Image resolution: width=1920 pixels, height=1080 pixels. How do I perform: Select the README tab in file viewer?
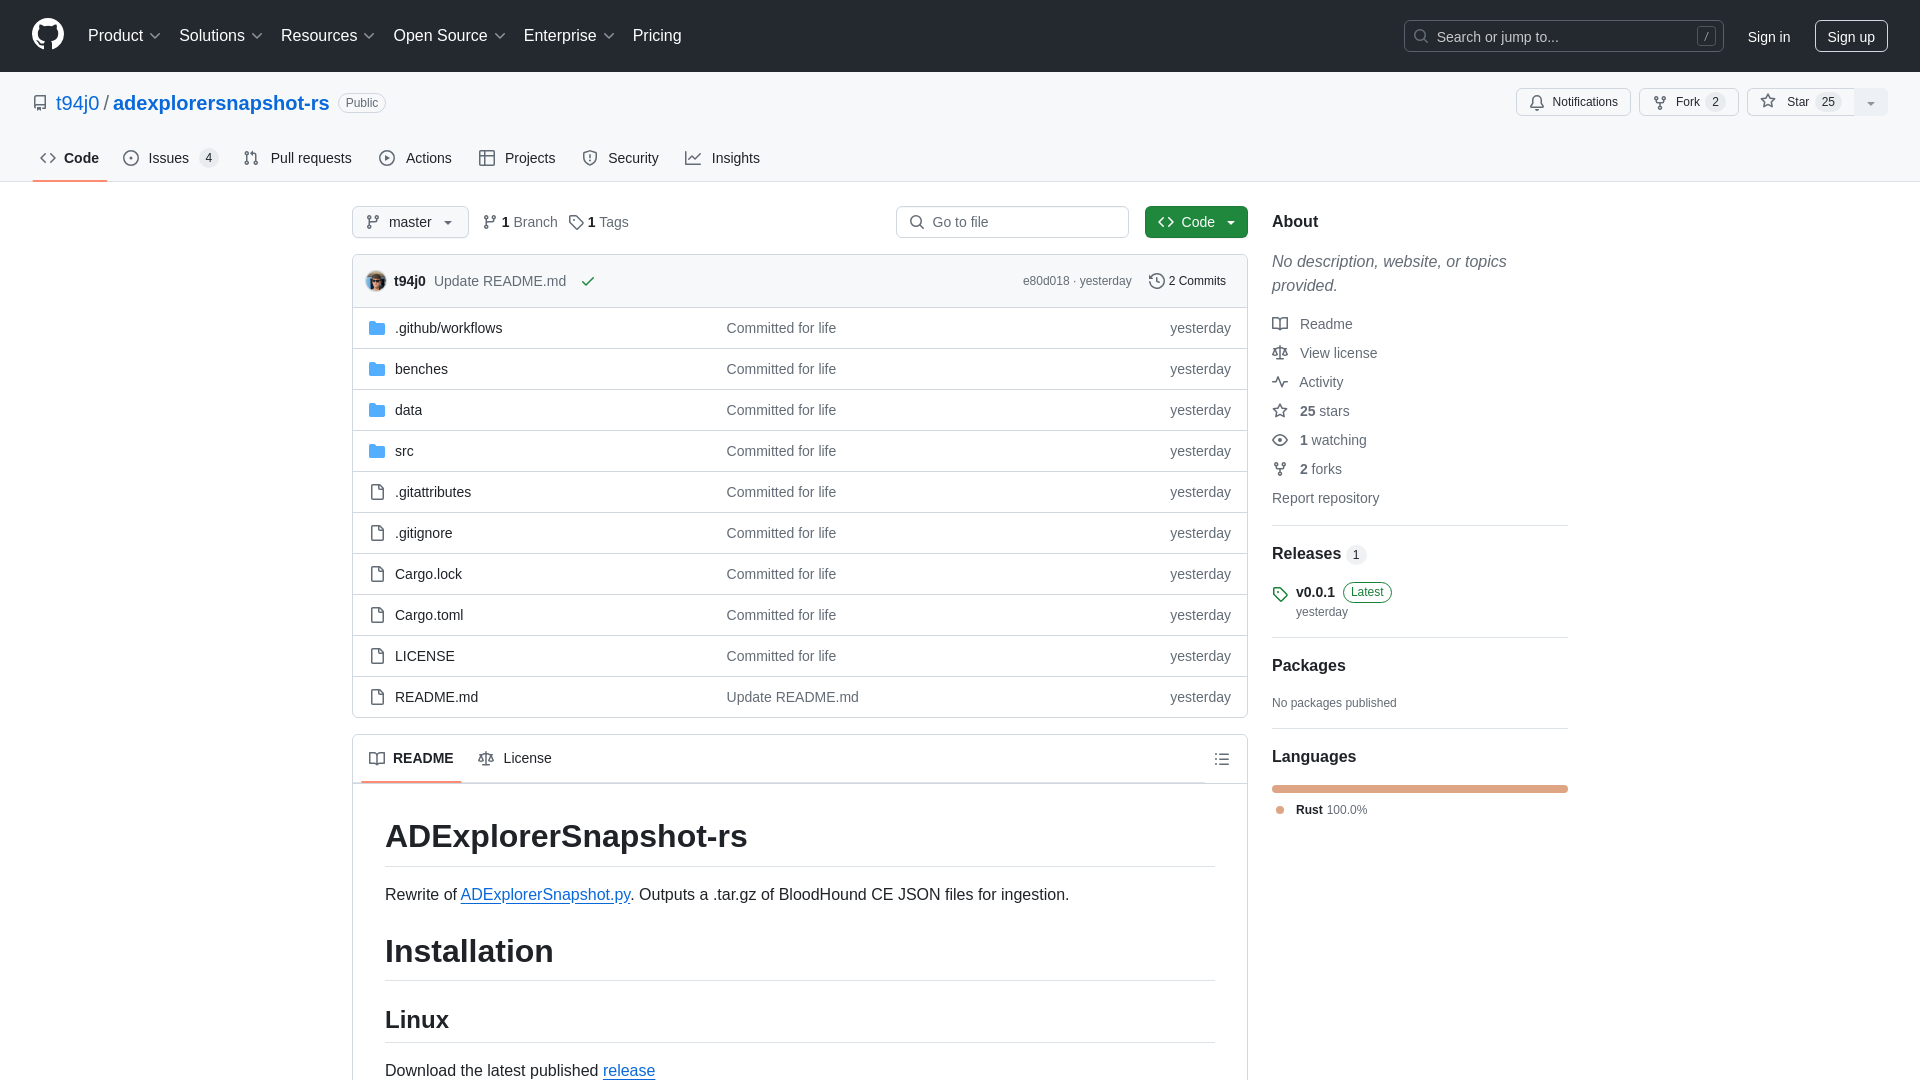[x=411, y=758]
